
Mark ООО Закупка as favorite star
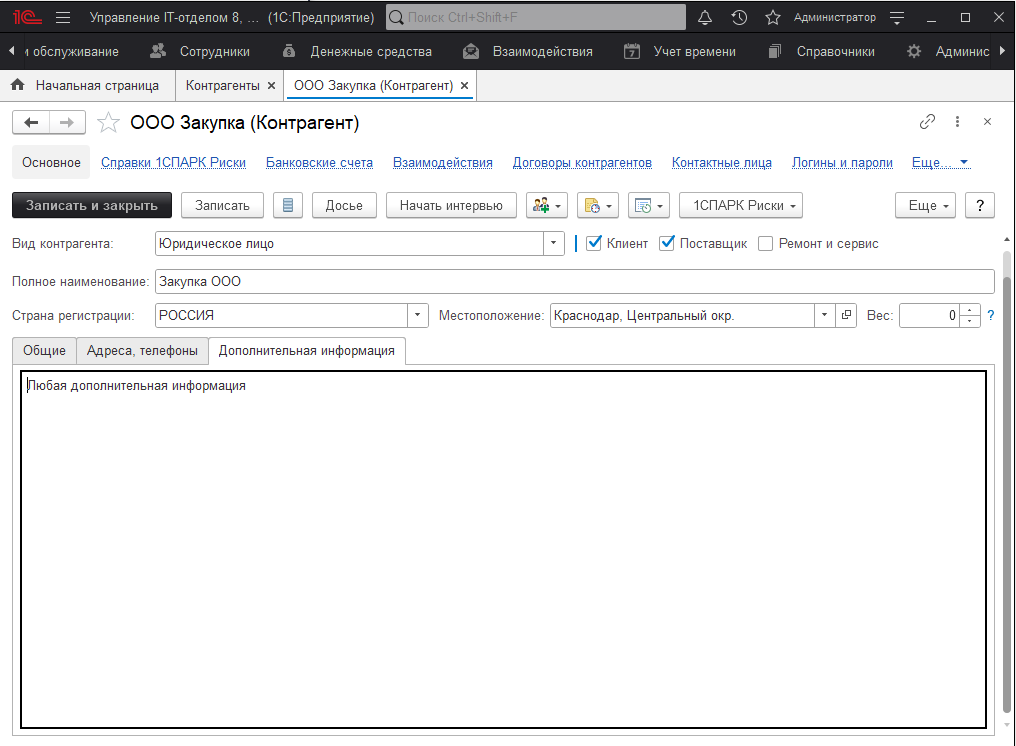click(x=106, y=123)
